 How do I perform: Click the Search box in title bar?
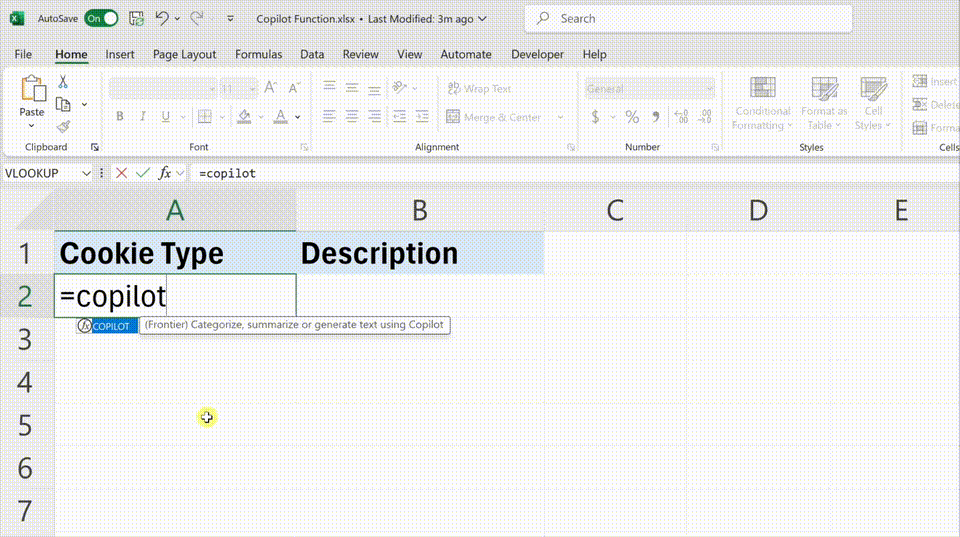pyautogui.click(x=688, y=19)
